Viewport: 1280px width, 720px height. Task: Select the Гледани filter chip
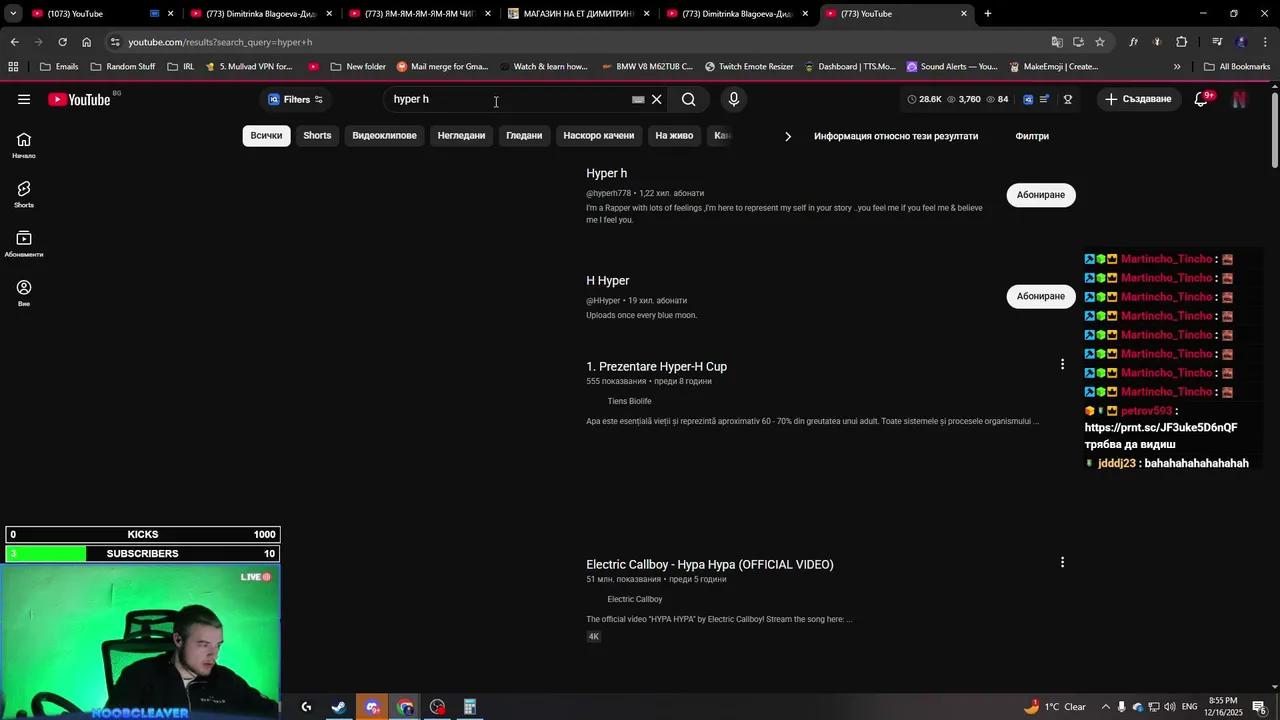coord(524,136)
